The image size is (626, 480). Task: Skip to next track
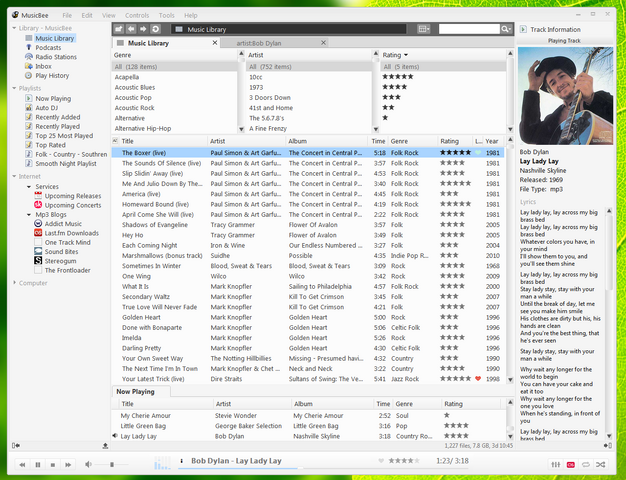tap(68, 464)
